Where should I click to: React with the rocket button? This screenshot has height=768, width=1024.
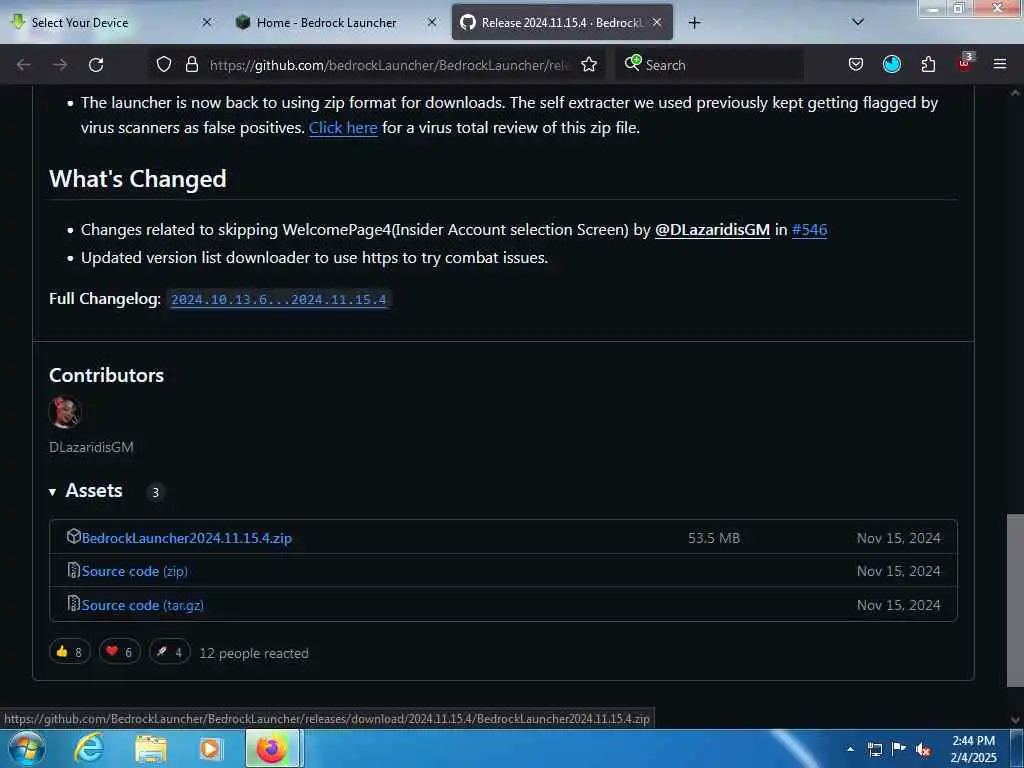pos(169,652)
